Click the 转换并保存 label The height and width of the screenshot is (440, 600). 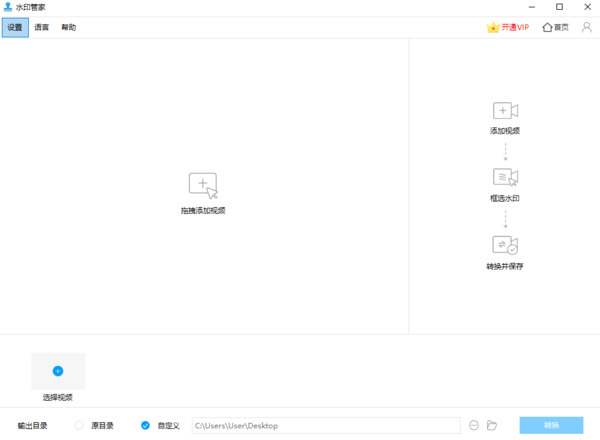505,266
